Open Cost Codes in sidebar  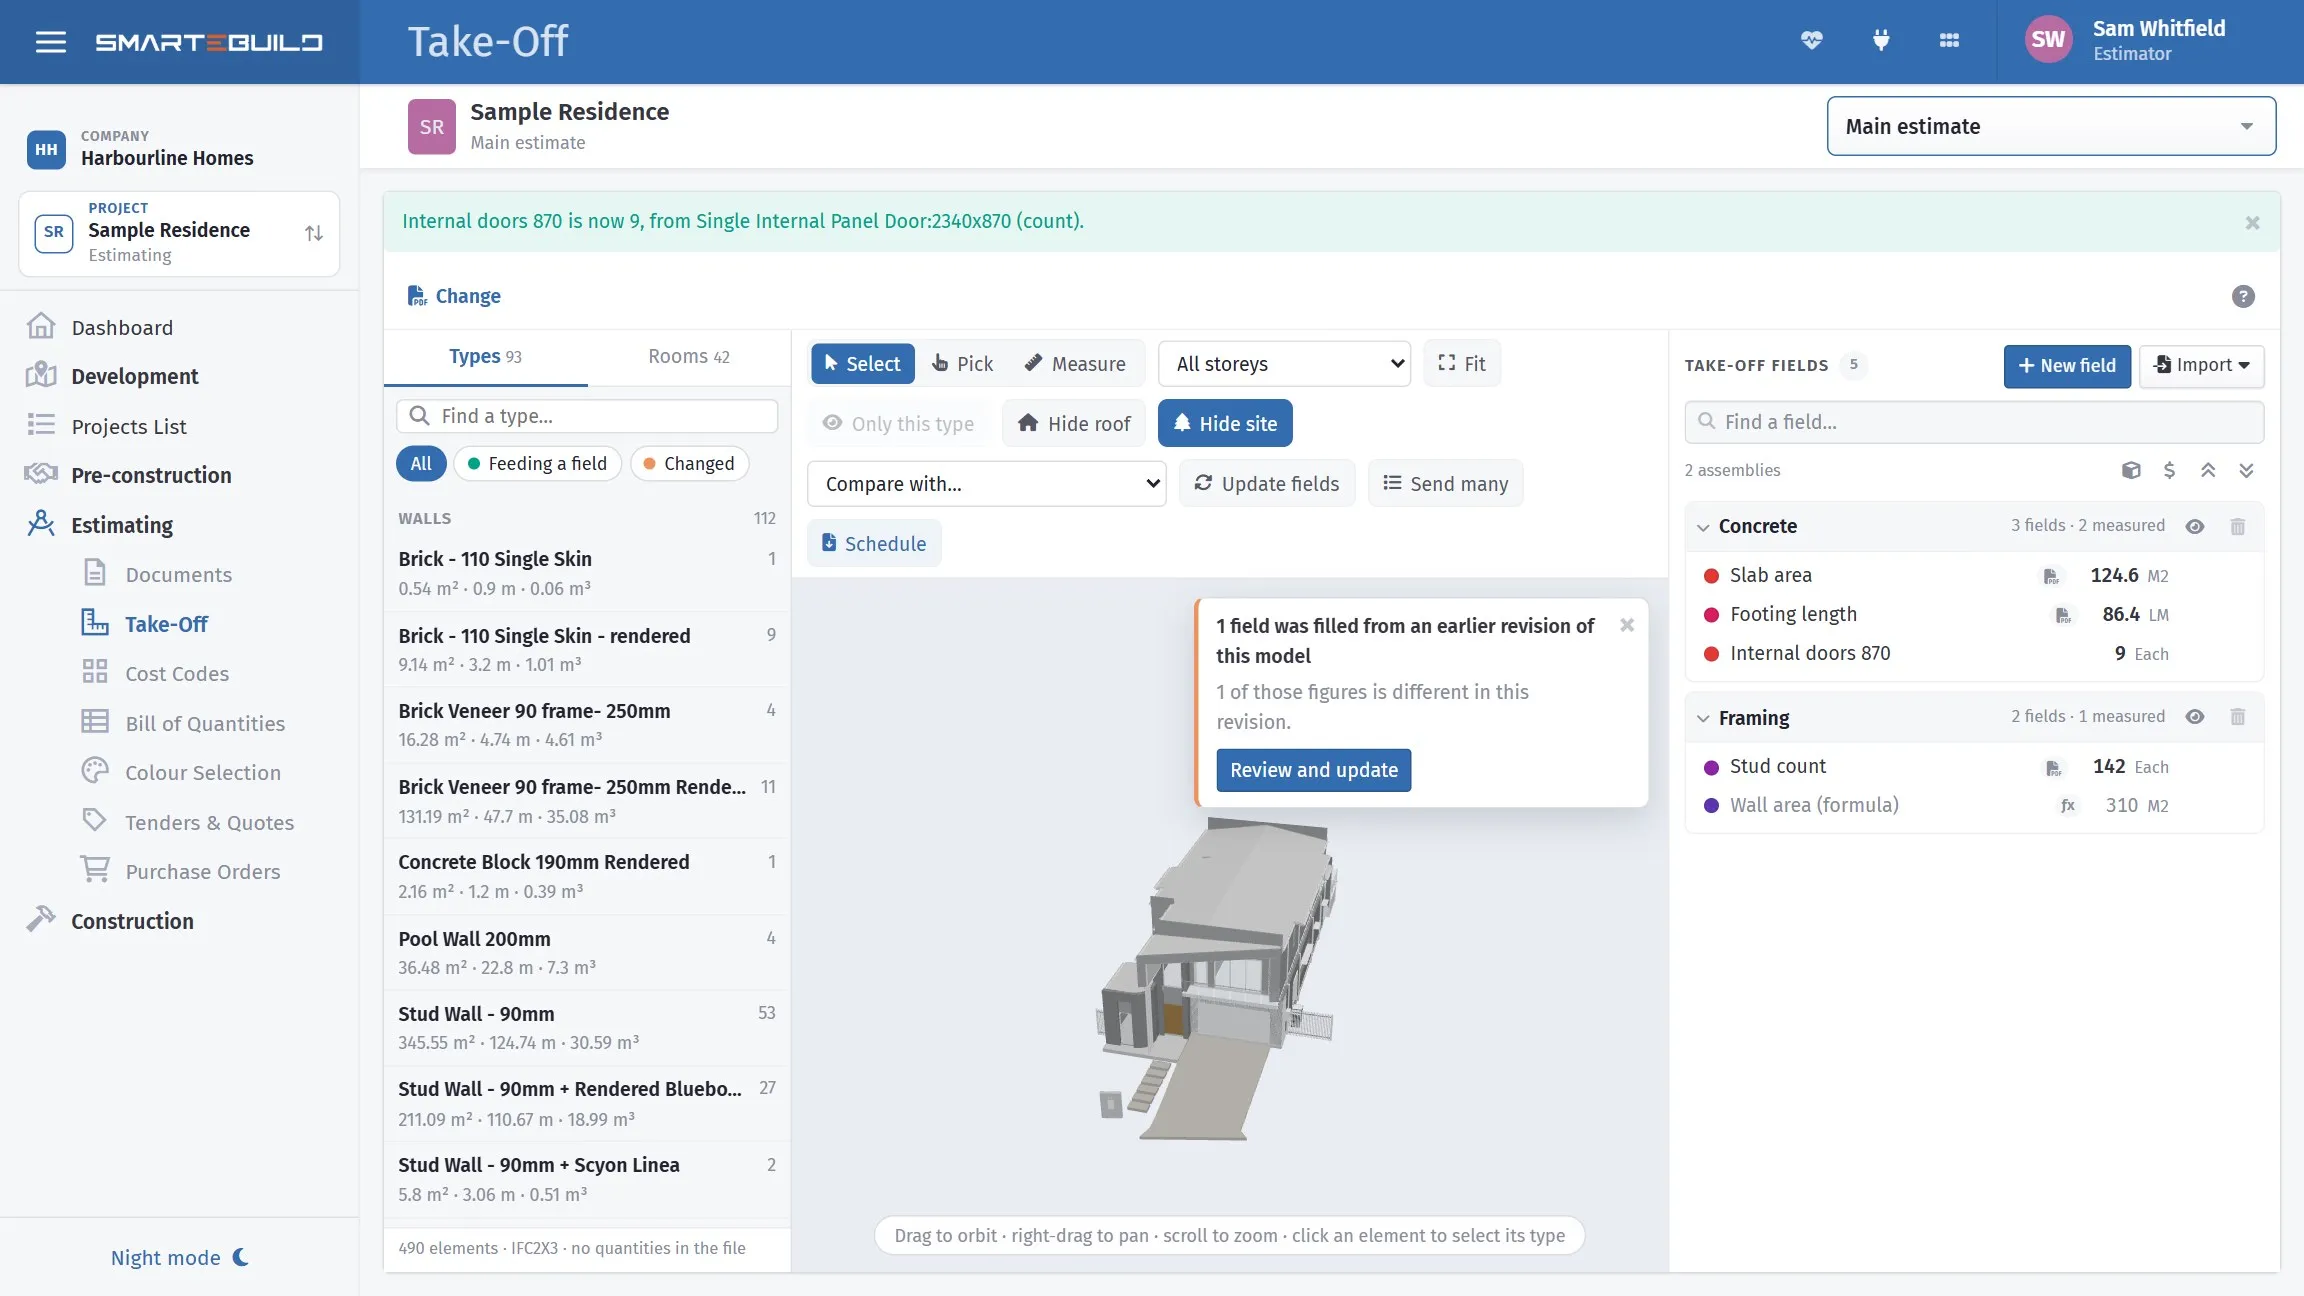click(177, 673)
